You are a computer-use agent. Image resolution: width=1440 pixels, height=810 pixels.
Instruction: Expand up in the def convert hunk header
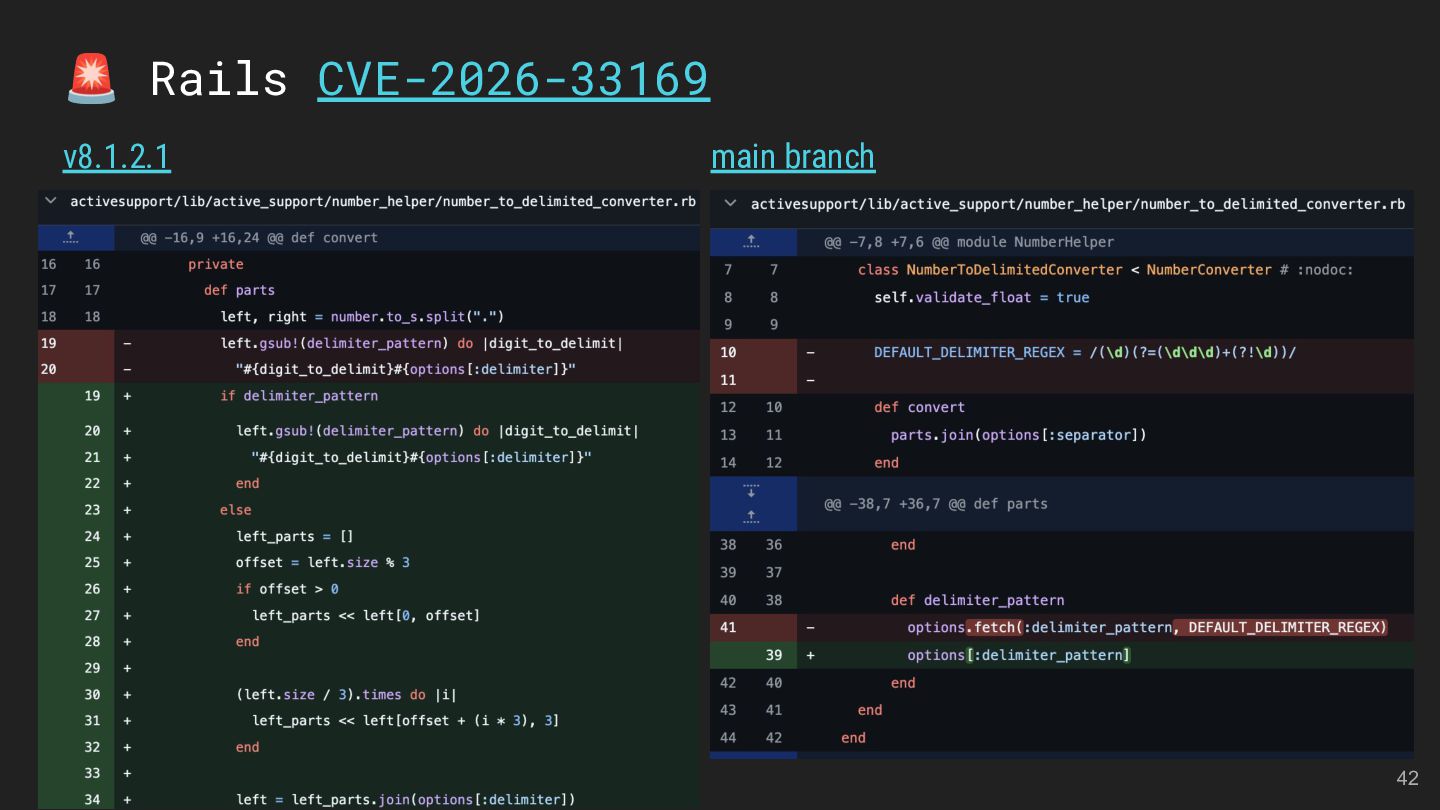coord(70,237)
